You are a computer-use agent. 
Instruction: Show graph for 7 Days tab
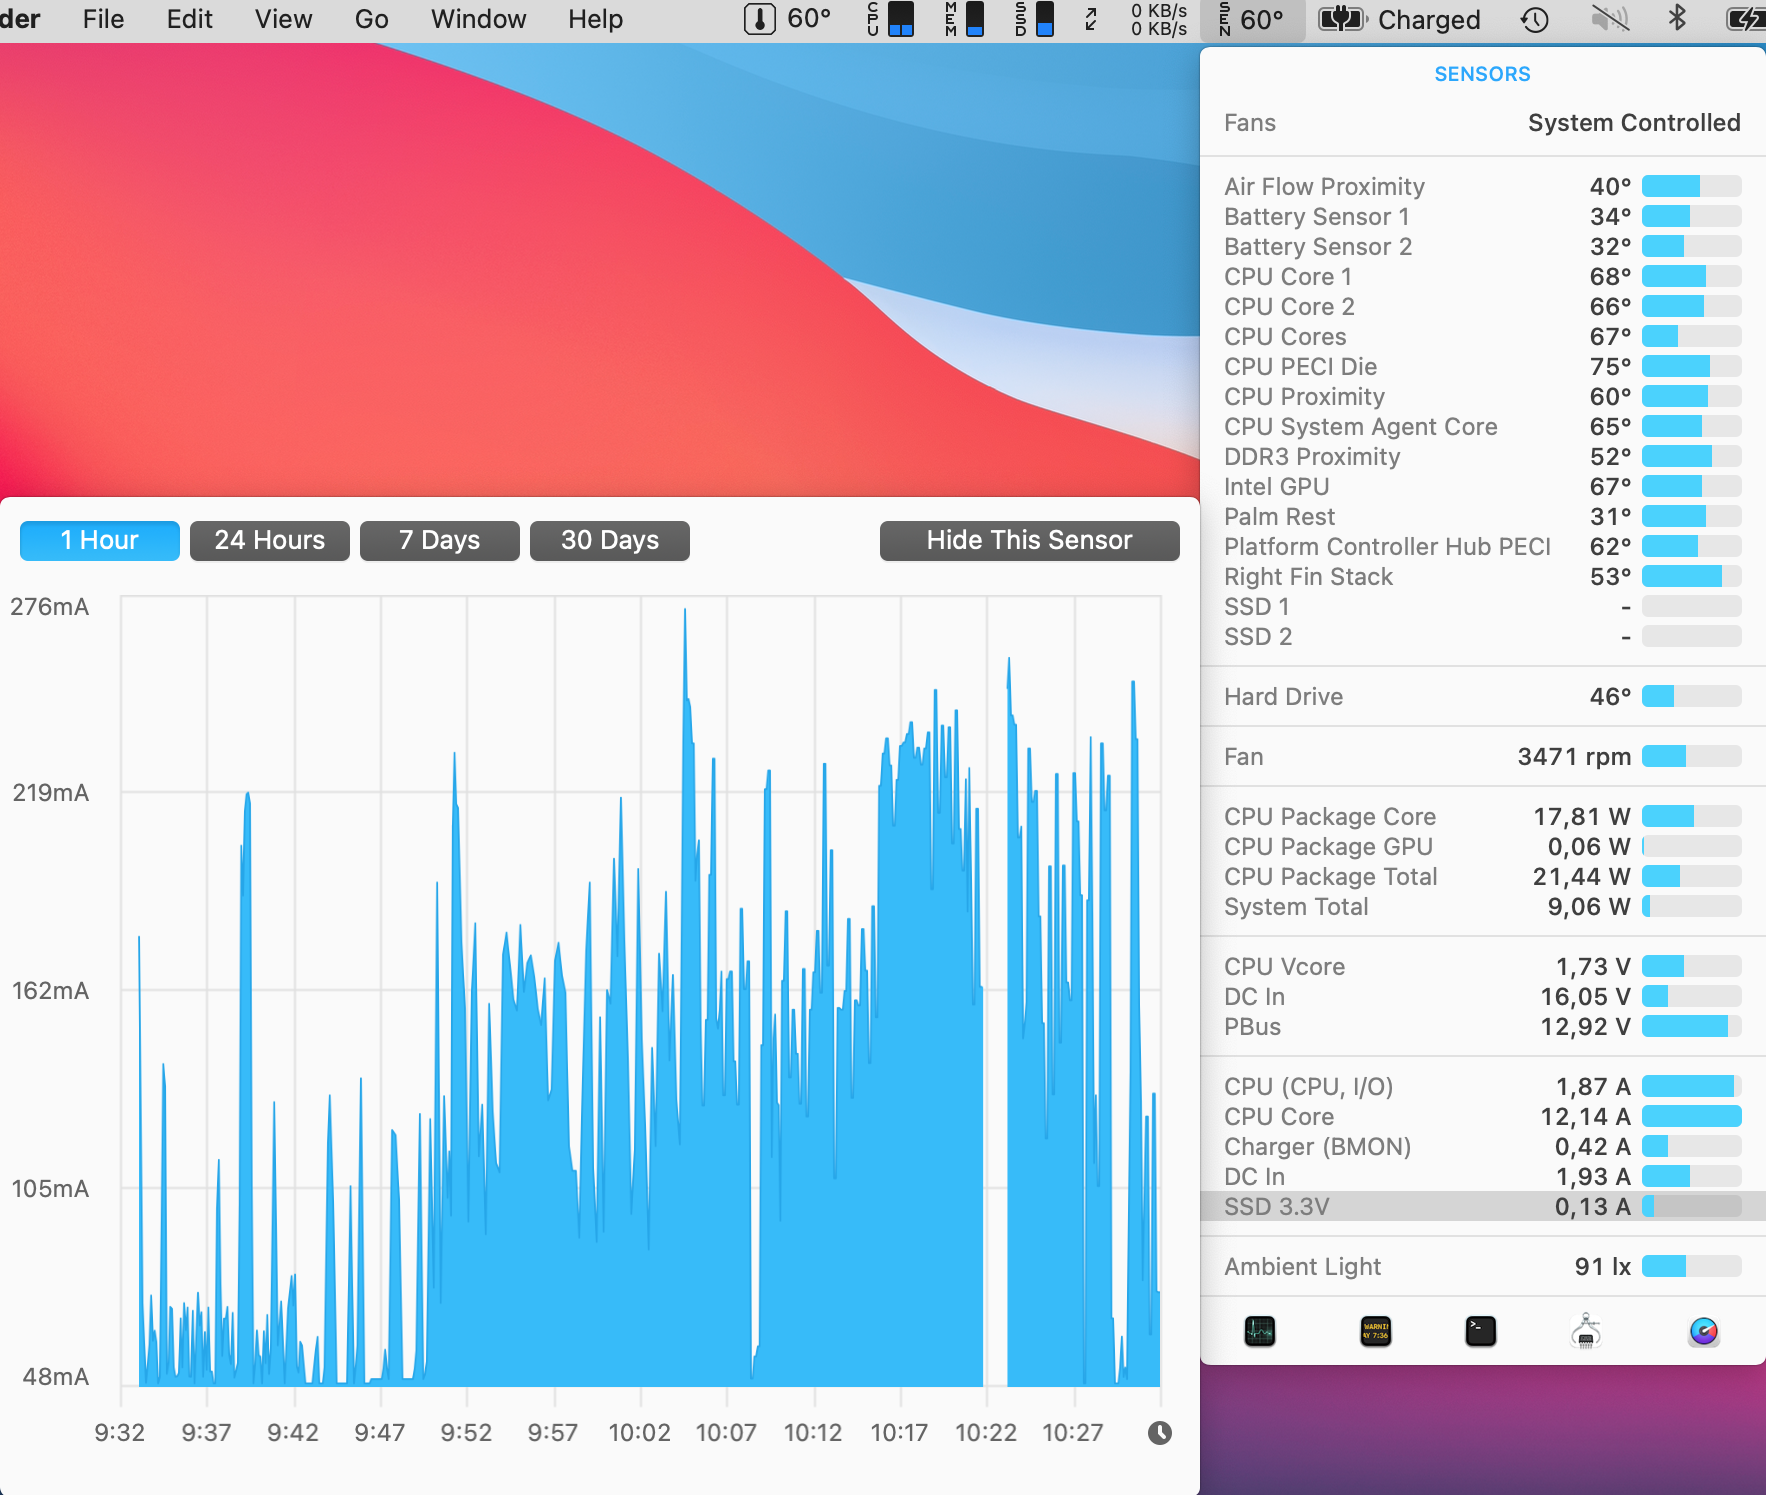point(439,541)
